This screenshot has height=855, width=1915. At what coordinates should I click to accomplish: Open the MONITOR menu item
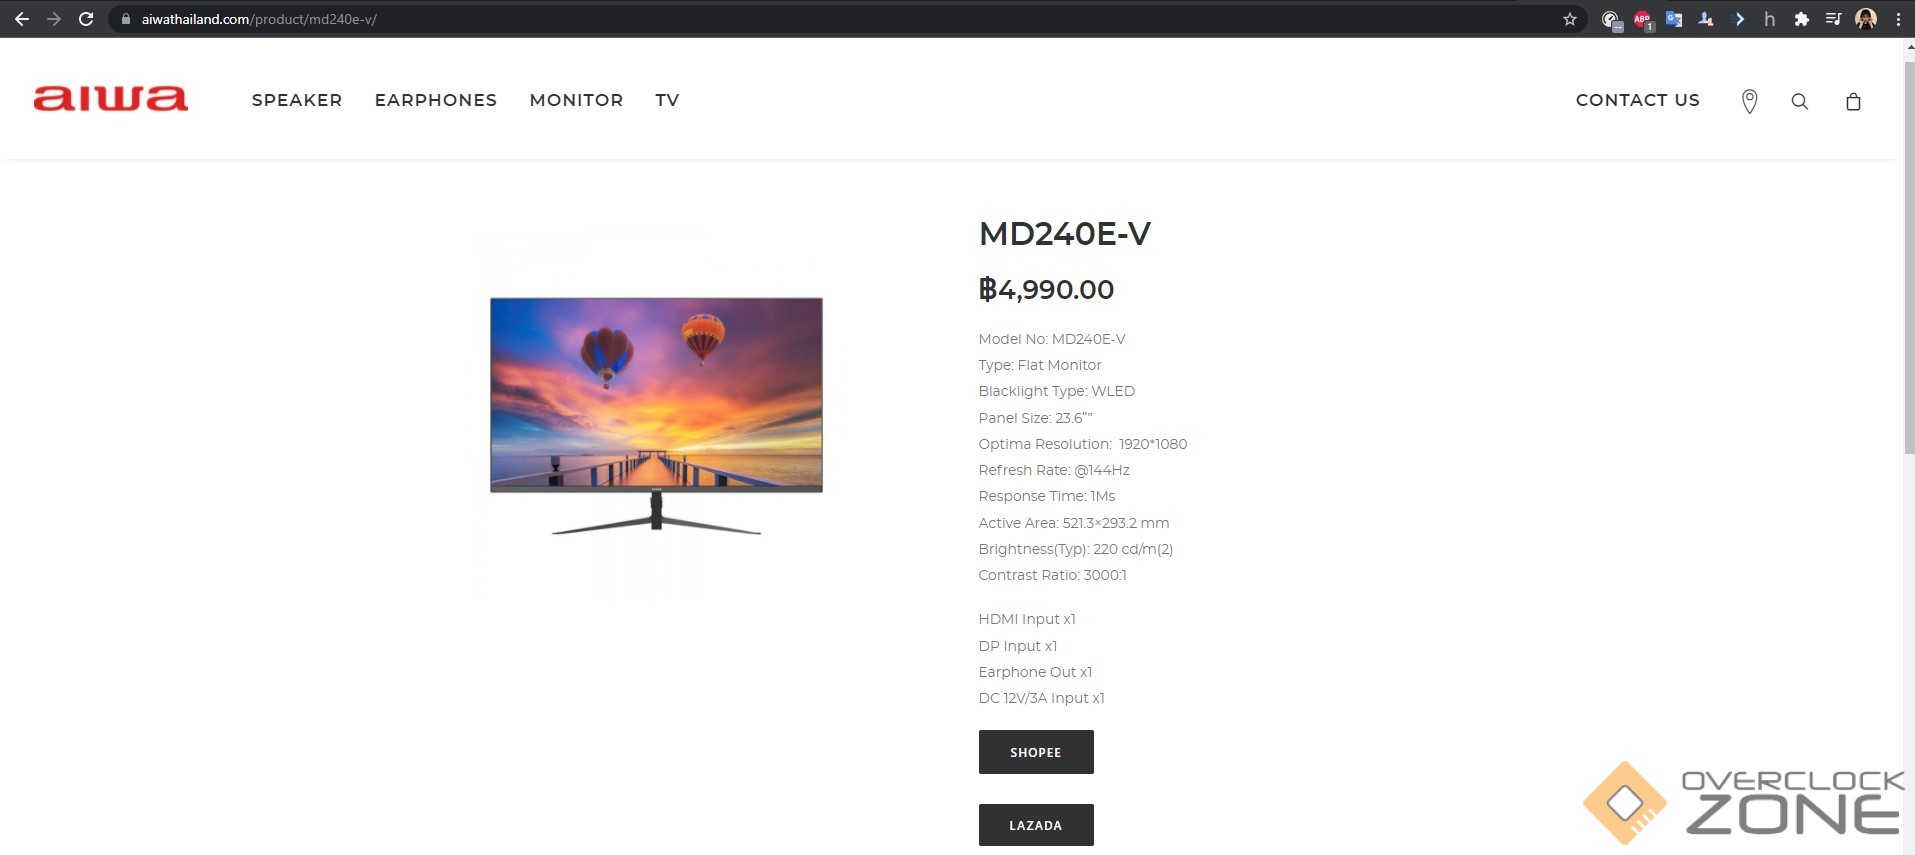tap(576, 100)
